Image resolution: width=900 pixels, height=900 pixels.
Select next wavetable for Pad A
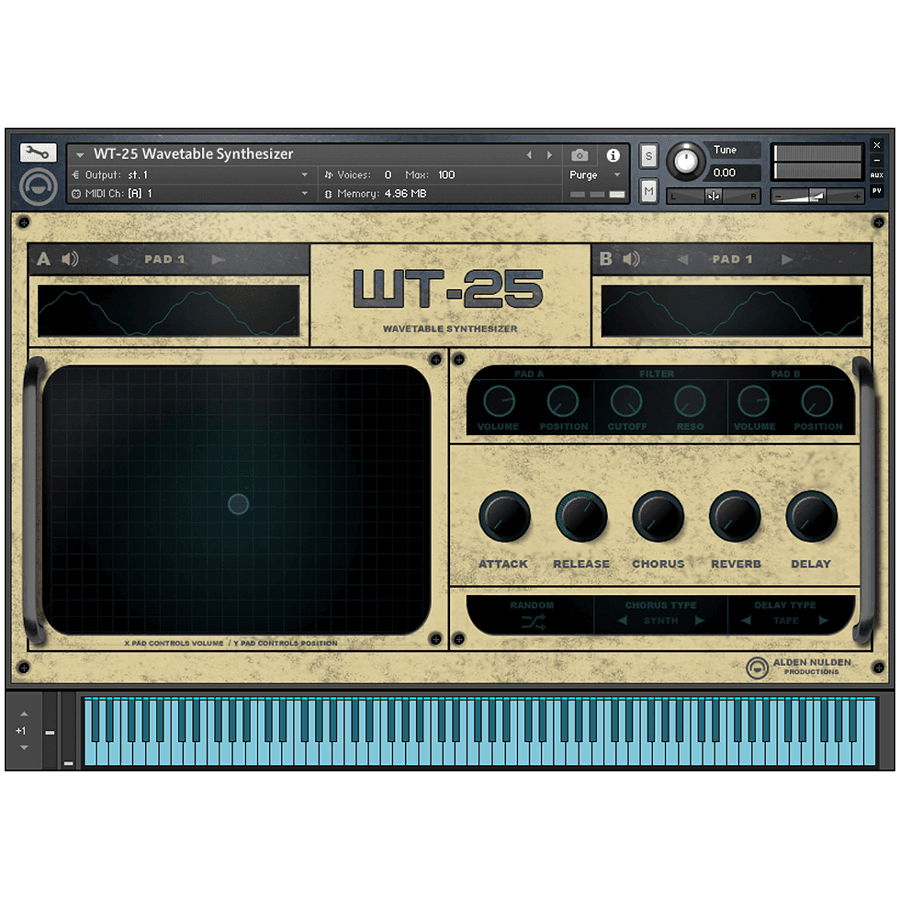[x=218, y=259]
